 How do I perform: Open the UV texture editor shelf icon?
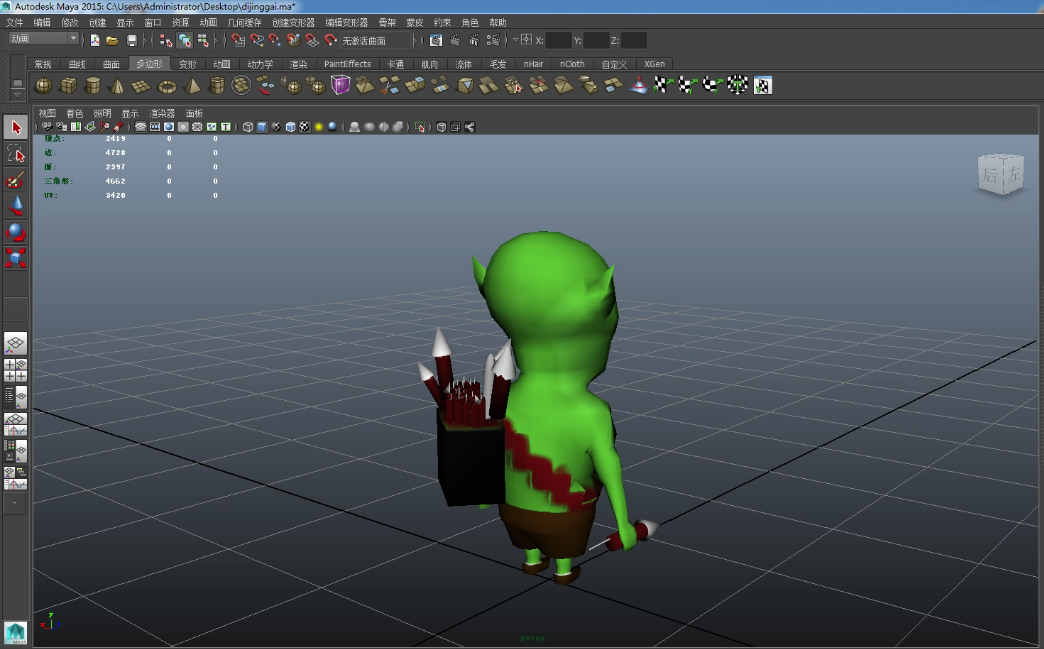(762, 85)
